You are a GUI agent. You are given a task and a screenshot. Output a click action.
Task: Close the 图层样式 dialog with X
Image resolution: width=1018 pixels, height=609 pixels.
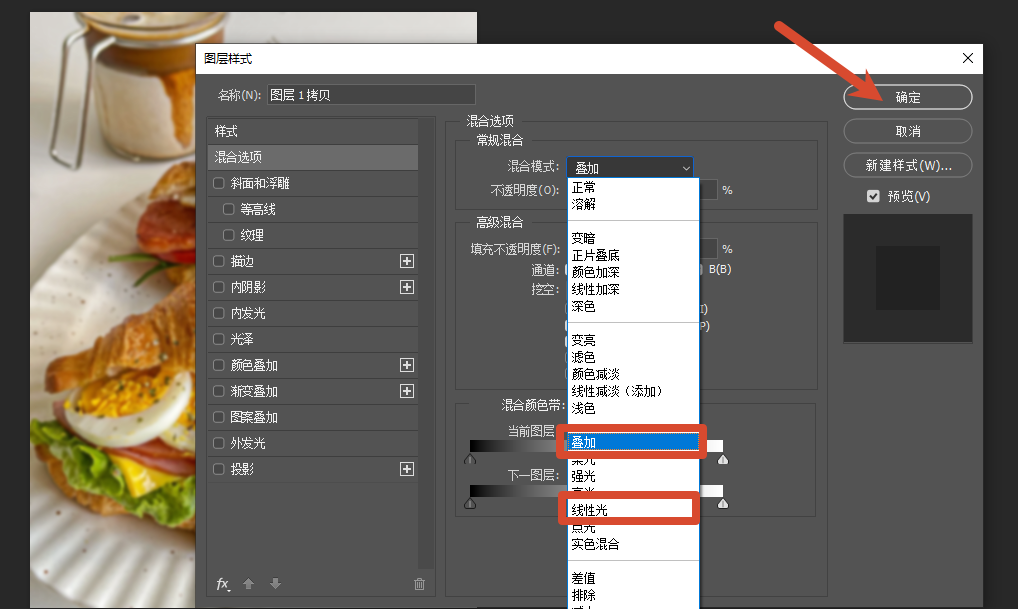(x=967, y=58)
